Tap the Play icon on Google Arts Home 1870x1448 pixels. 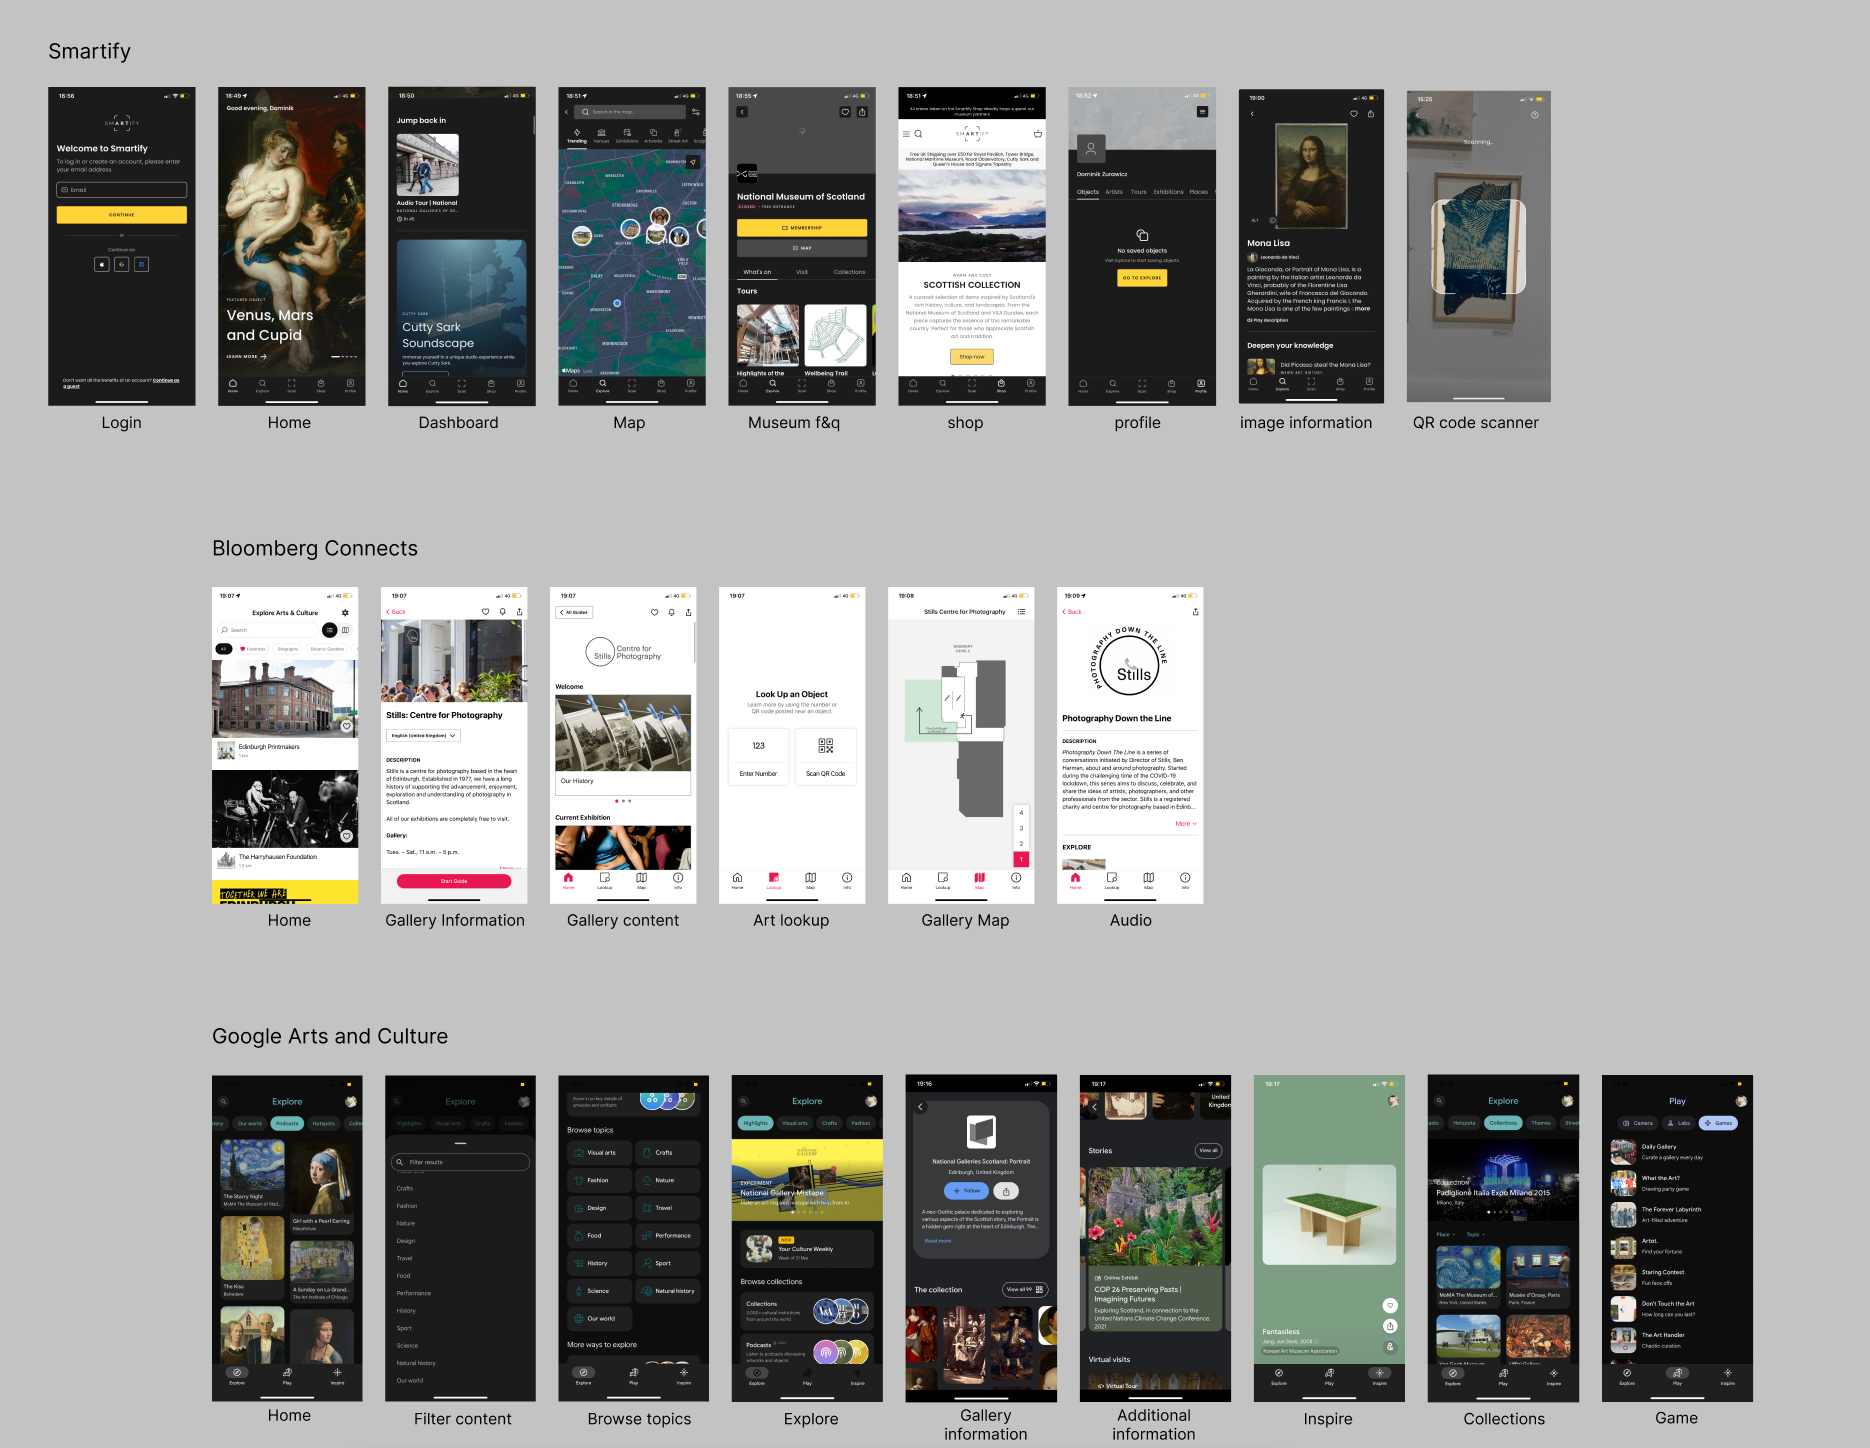coord(287,1375)
